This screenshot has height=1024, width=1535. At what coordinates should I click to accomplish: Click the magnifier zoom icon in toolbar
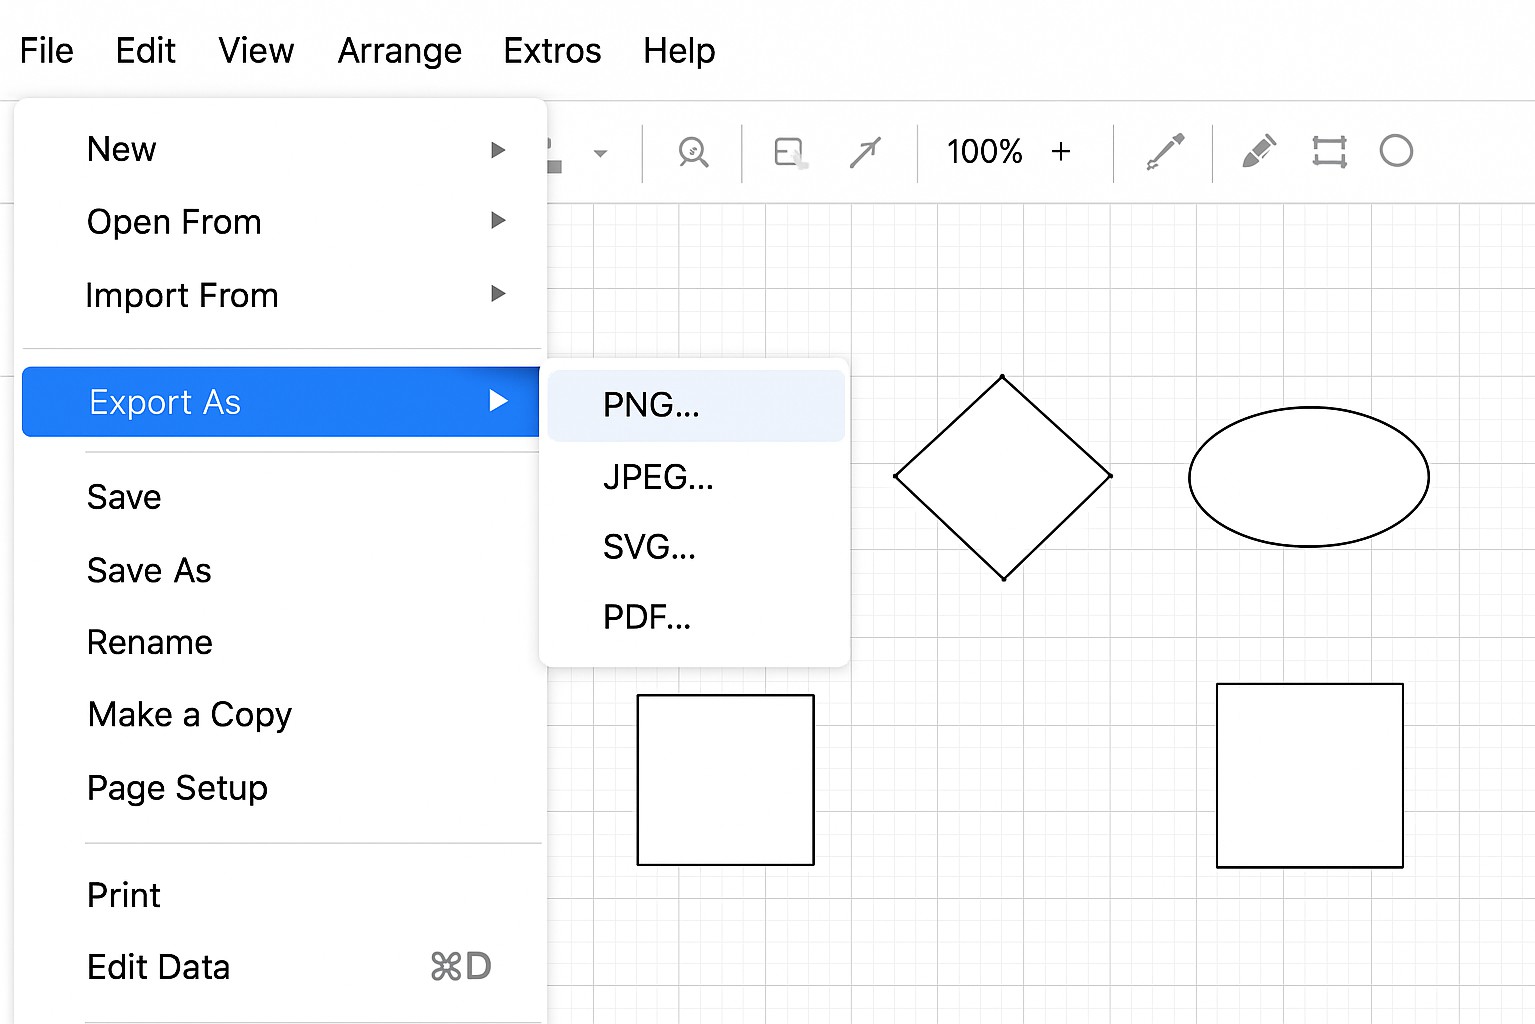[x=692, y=152]
